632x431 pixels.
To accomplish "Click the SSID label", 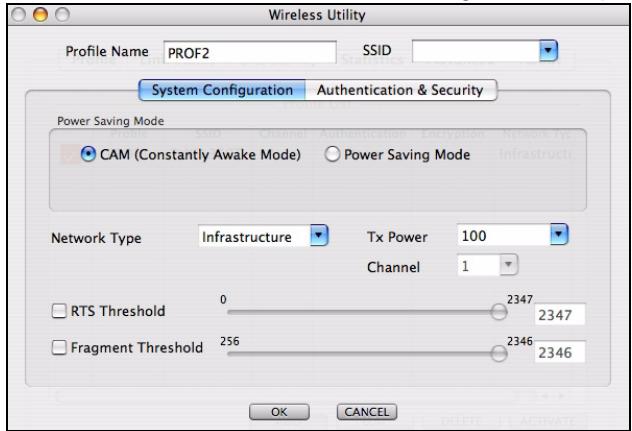I will pyautogui.click(x=377, y=50).
